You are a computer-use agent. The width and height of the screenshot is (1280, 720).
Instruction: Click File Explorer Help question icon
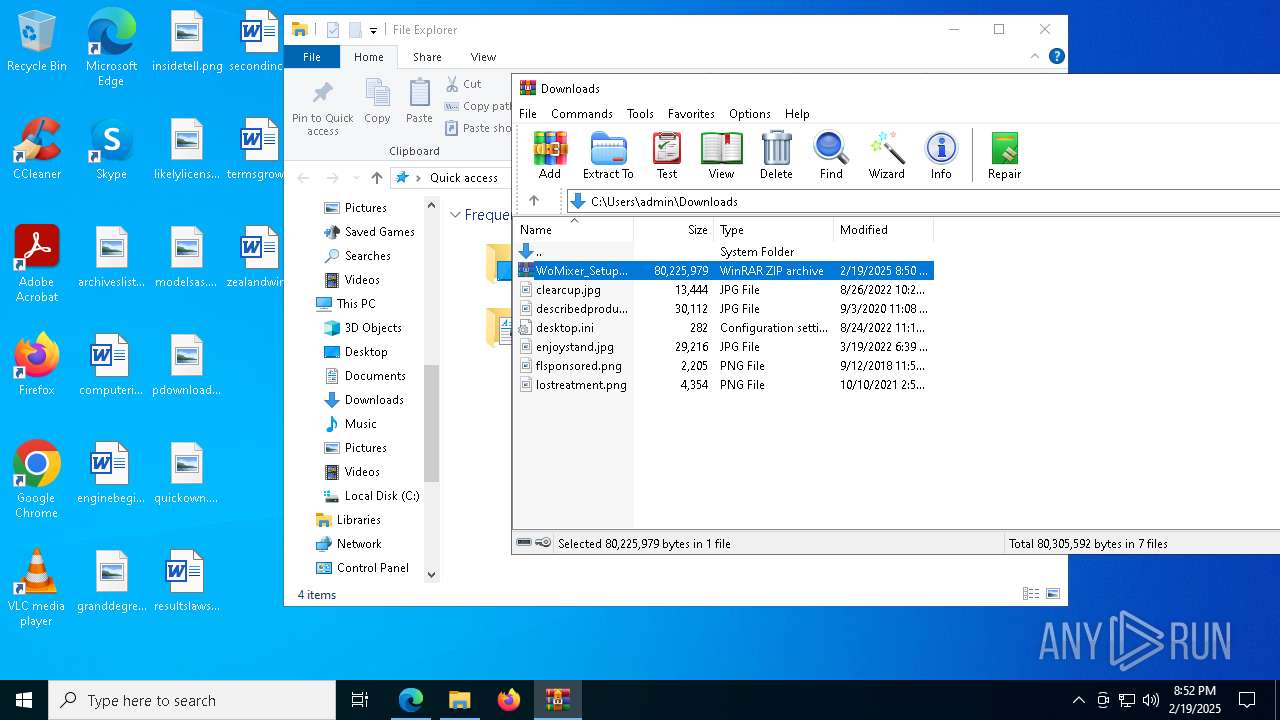[1056, 56]
